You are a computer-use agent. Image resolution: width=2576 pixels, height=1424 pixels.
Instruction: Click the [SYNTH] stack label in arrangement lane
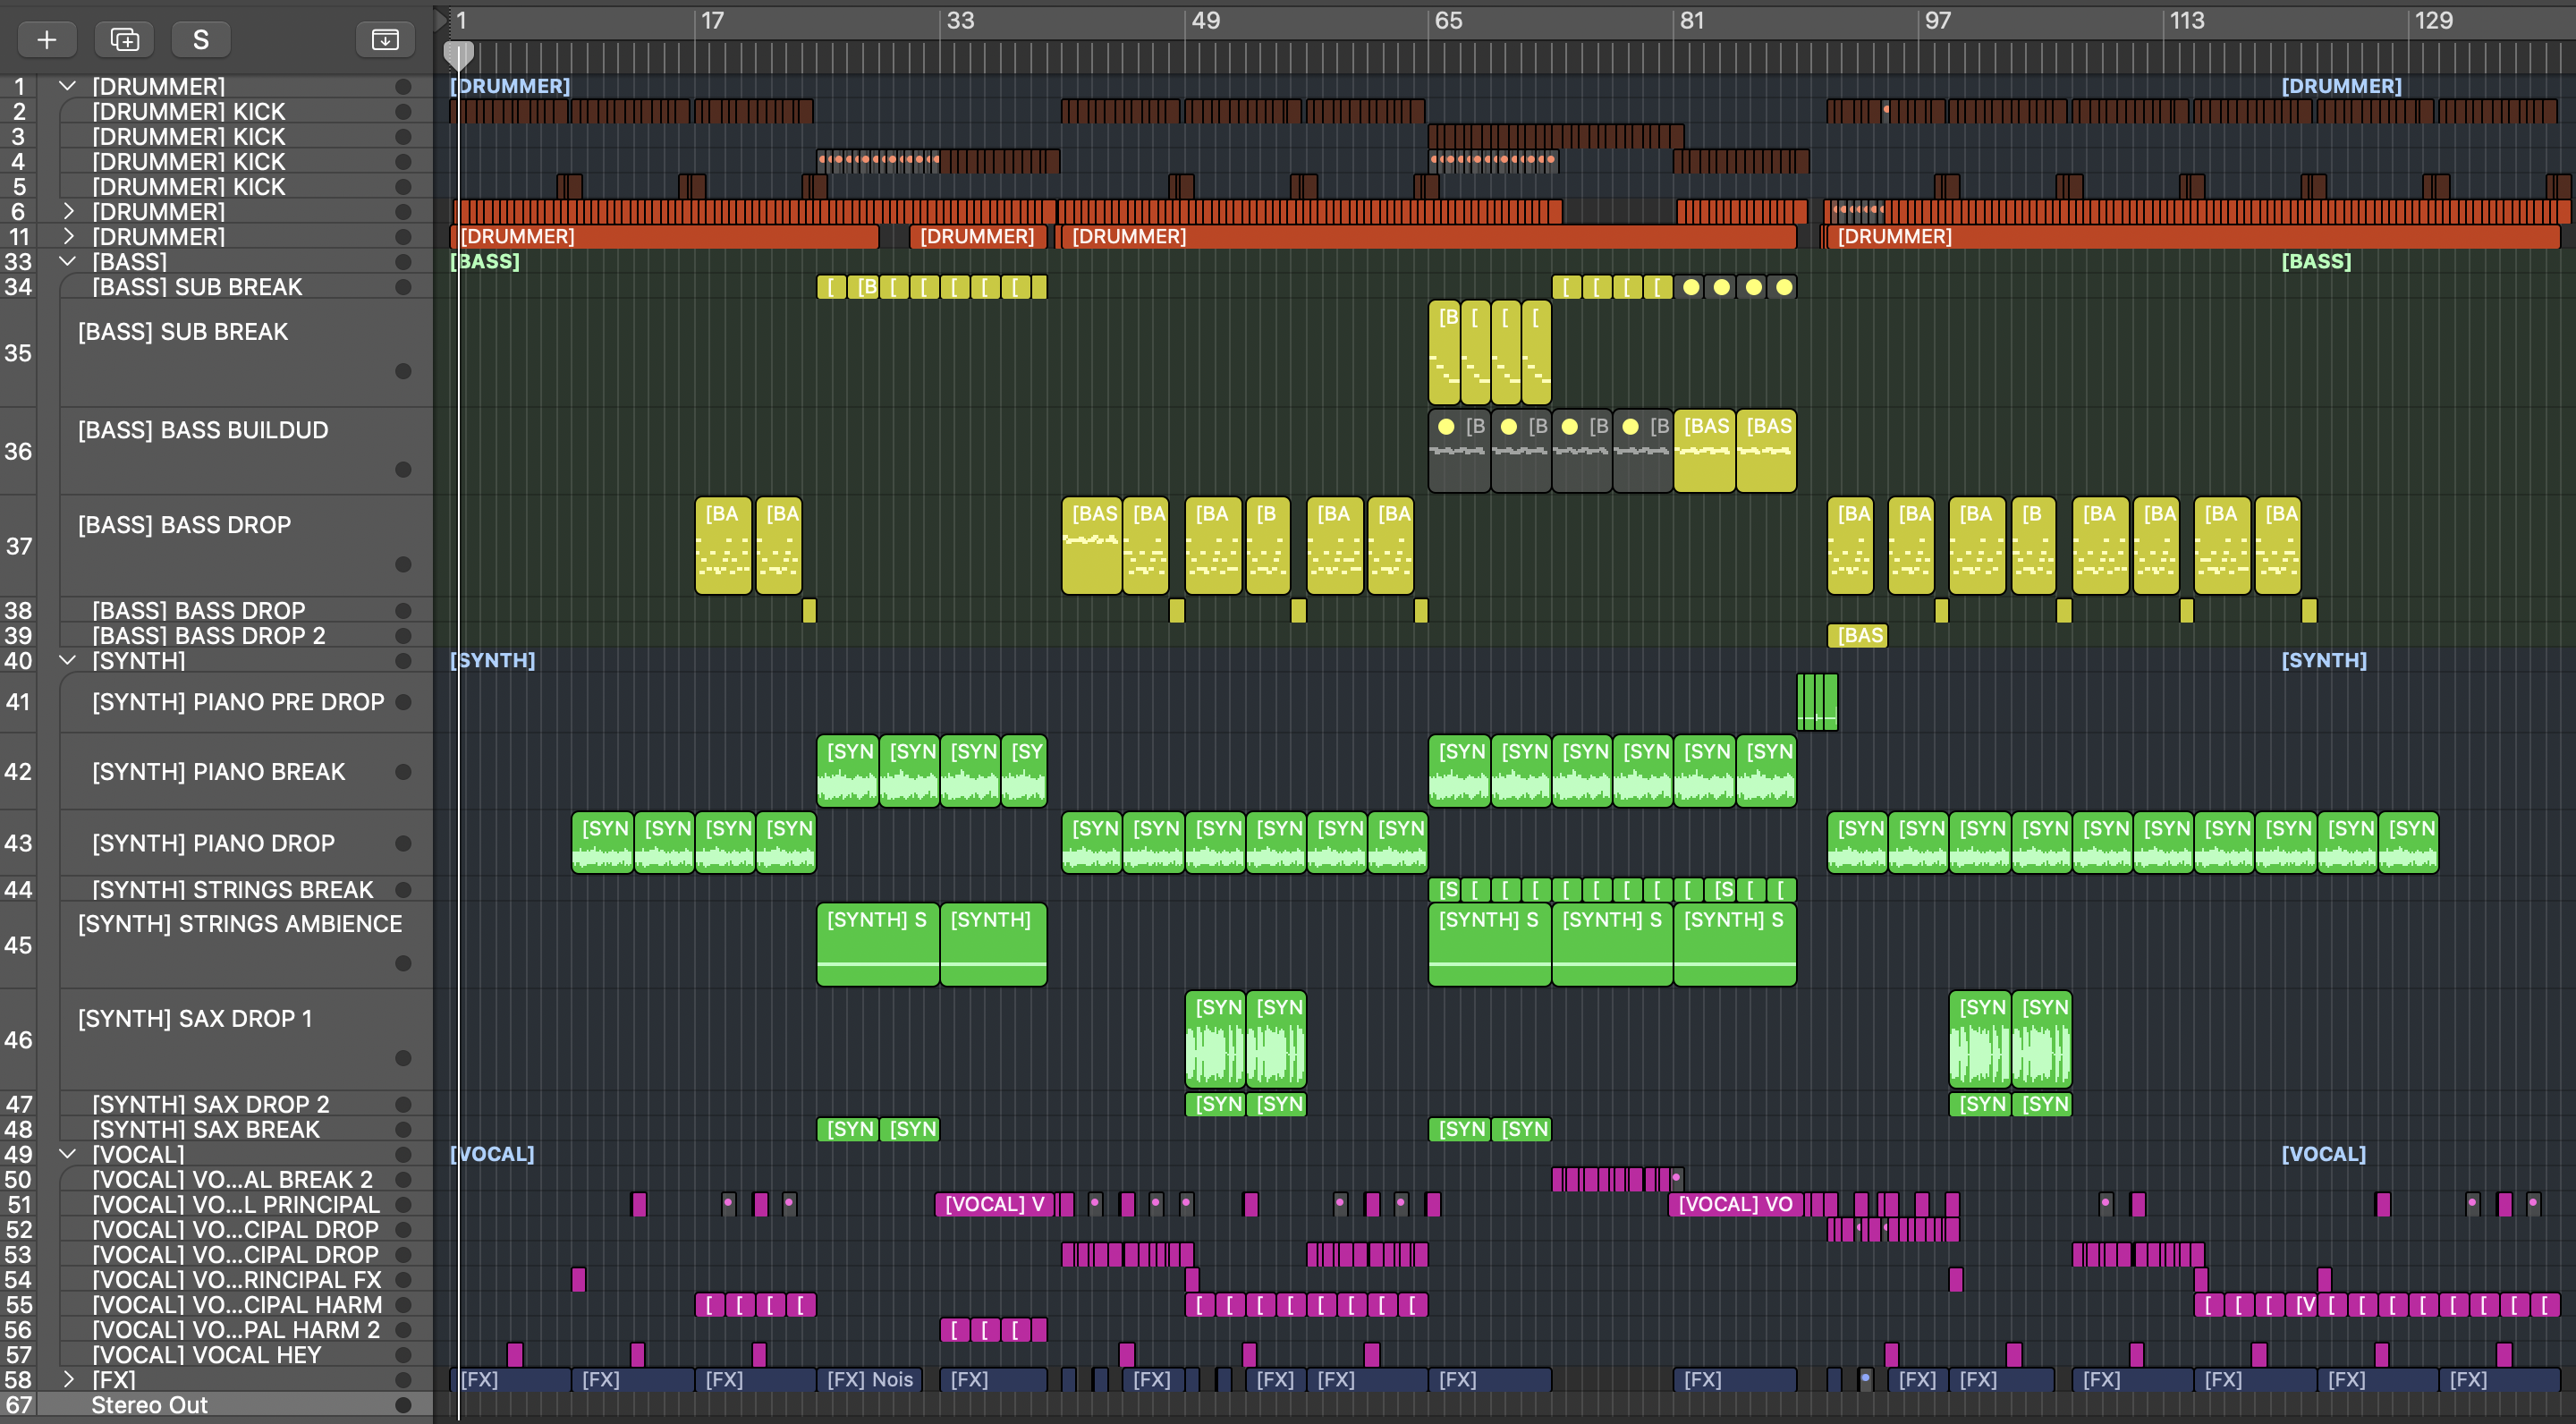click(492, 660)
